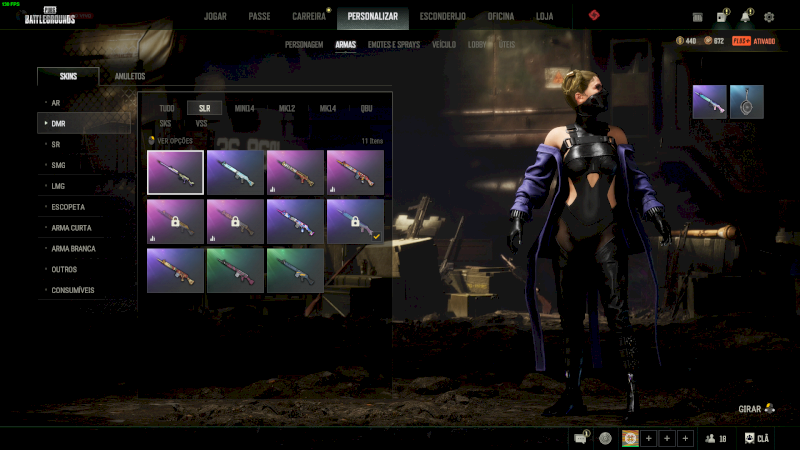The width and height of the screenshot is (800, 450).
Task: Open the ESCONDERIJO menu
Action: tap(442, 16)
